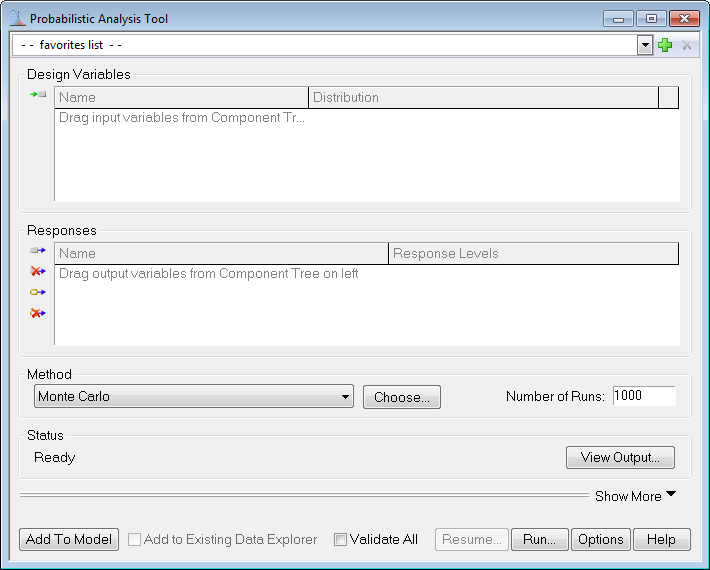Screen dimensions: 710x570
Task: Click the yellow arrow icon beside Responses
Action: click(38, 292)
